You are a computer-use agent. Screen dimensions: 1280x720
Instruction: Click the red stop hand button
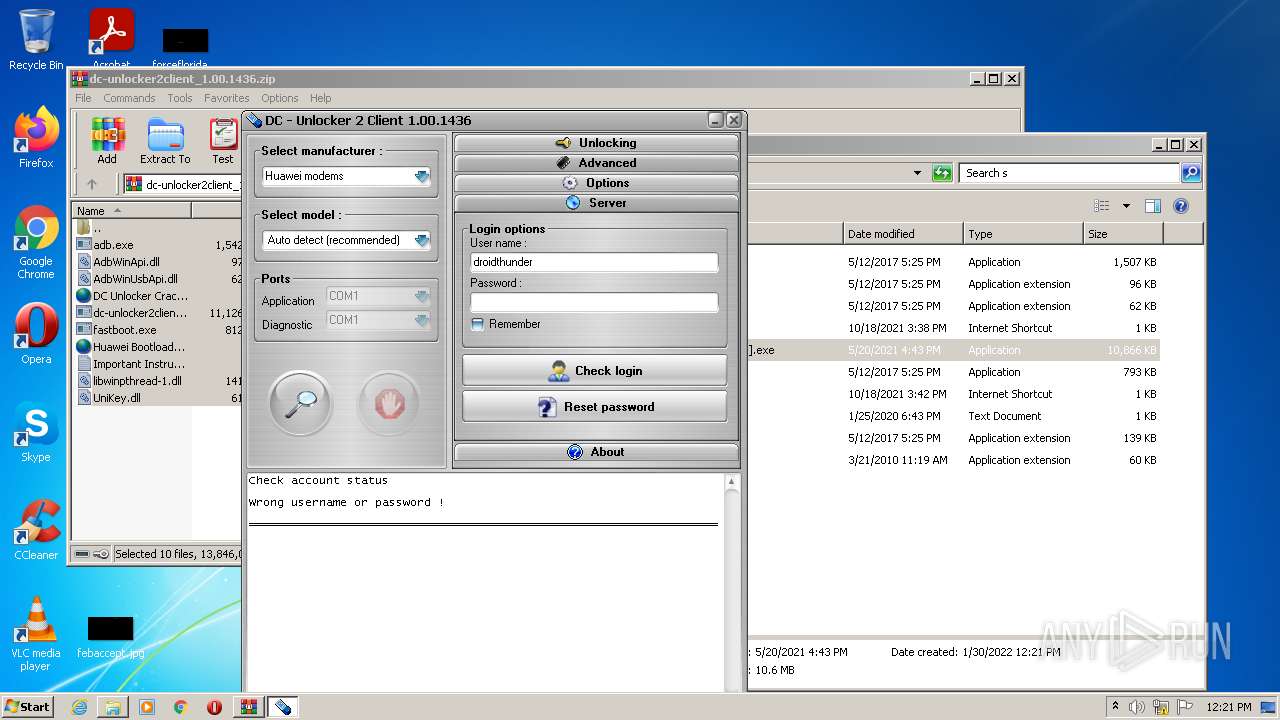389,403
